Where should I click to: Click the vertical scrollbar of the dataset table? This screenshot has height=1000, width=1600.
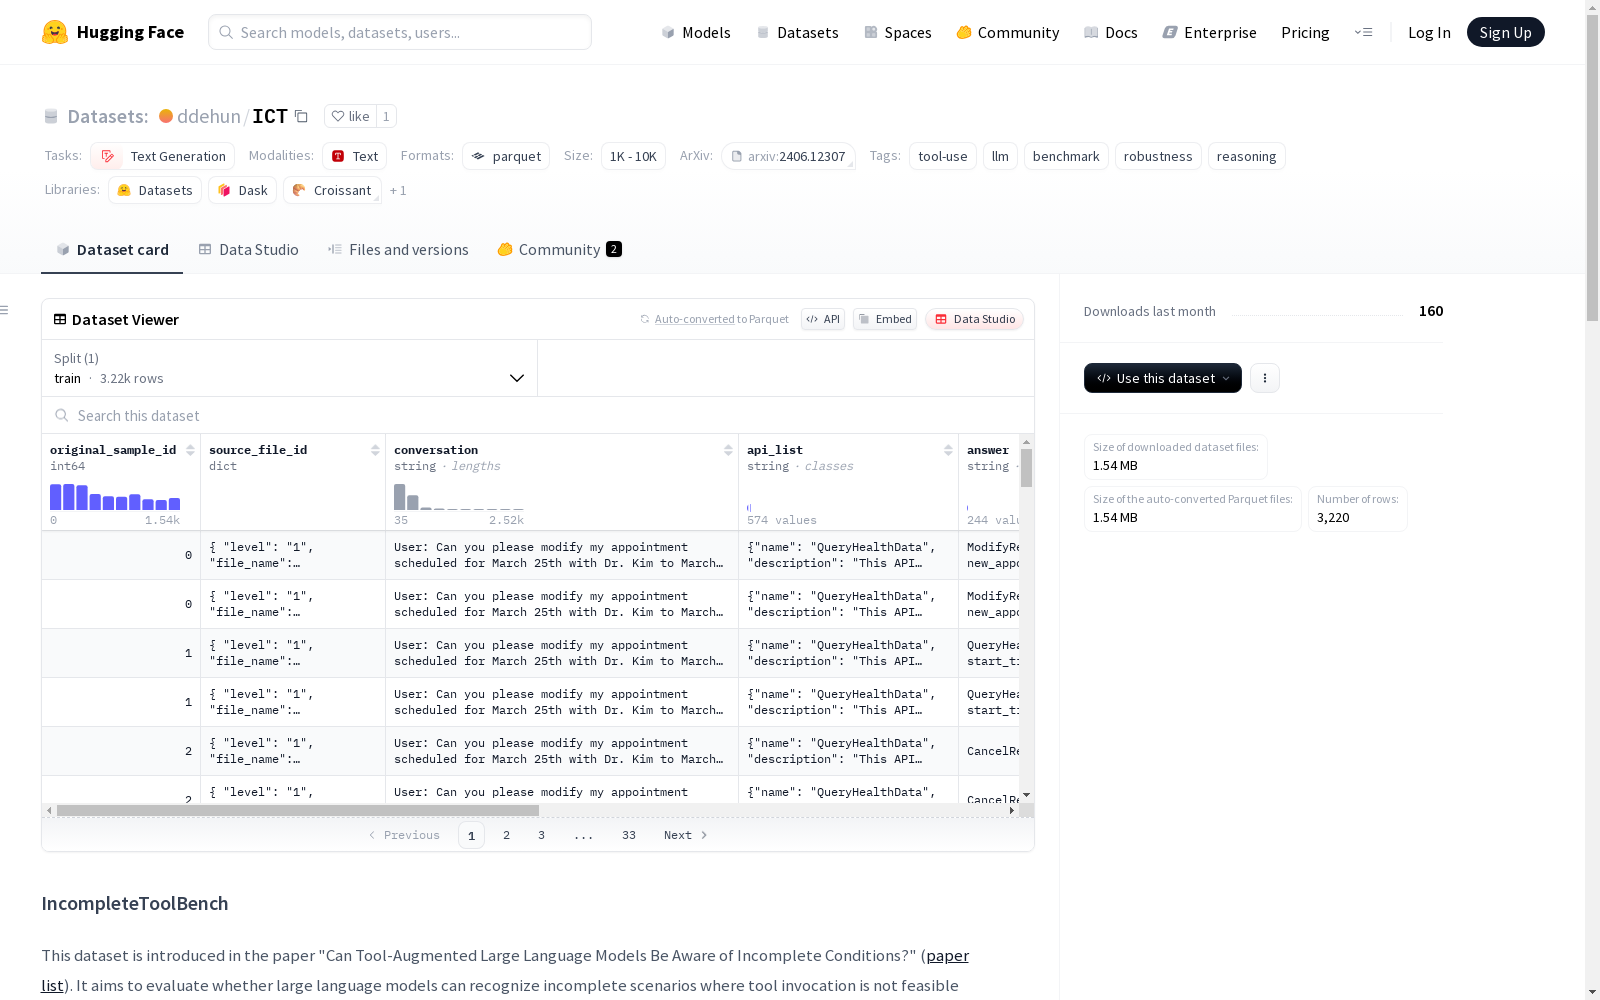tap(1026, 468)
